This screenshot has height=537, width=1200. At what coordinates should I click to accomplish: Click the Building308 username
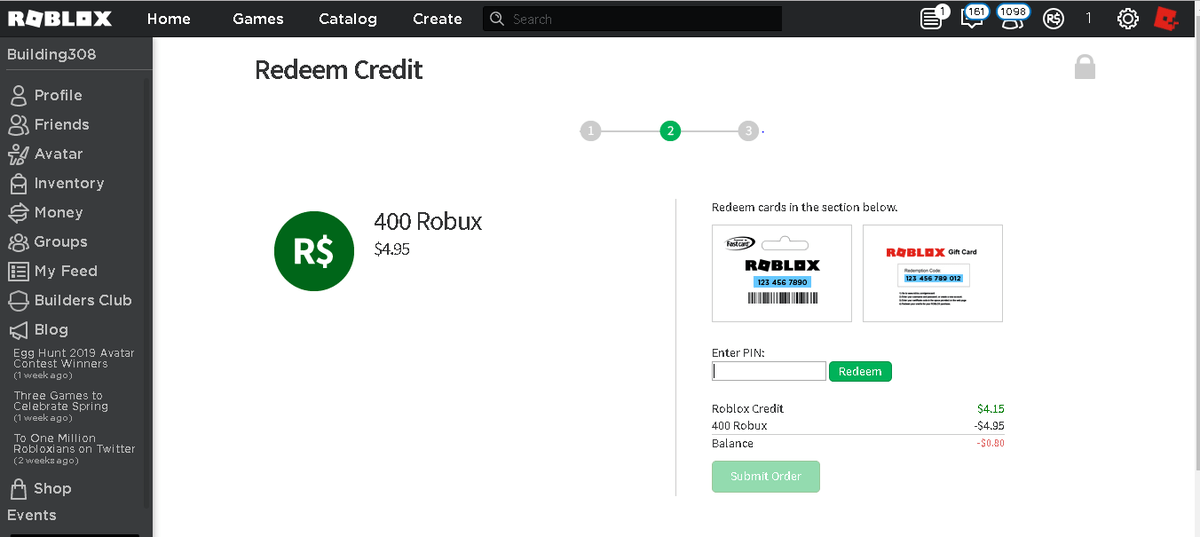point(52,54)
